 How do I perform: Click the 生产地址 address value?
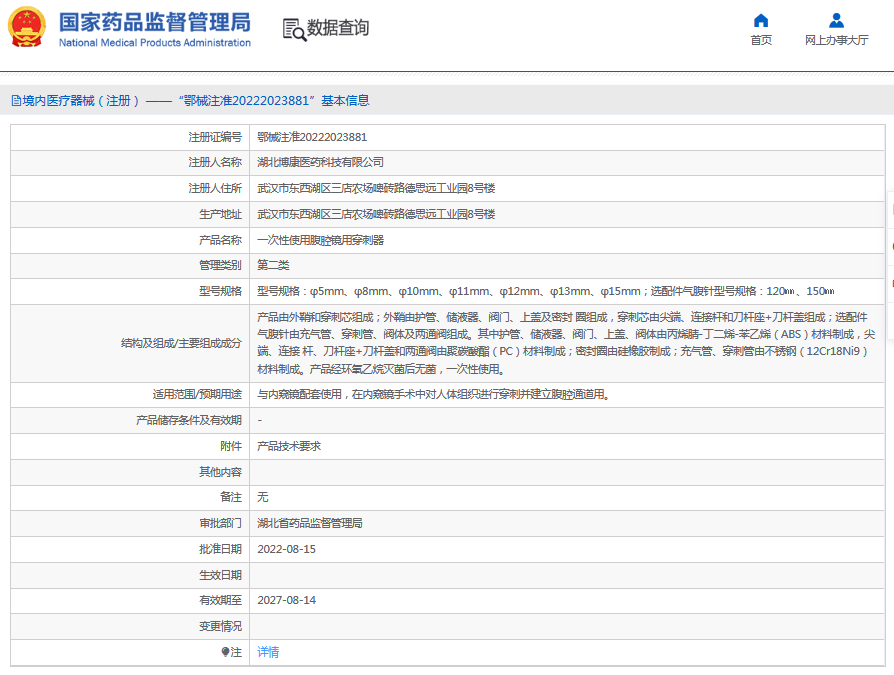(x=376, y=214)
